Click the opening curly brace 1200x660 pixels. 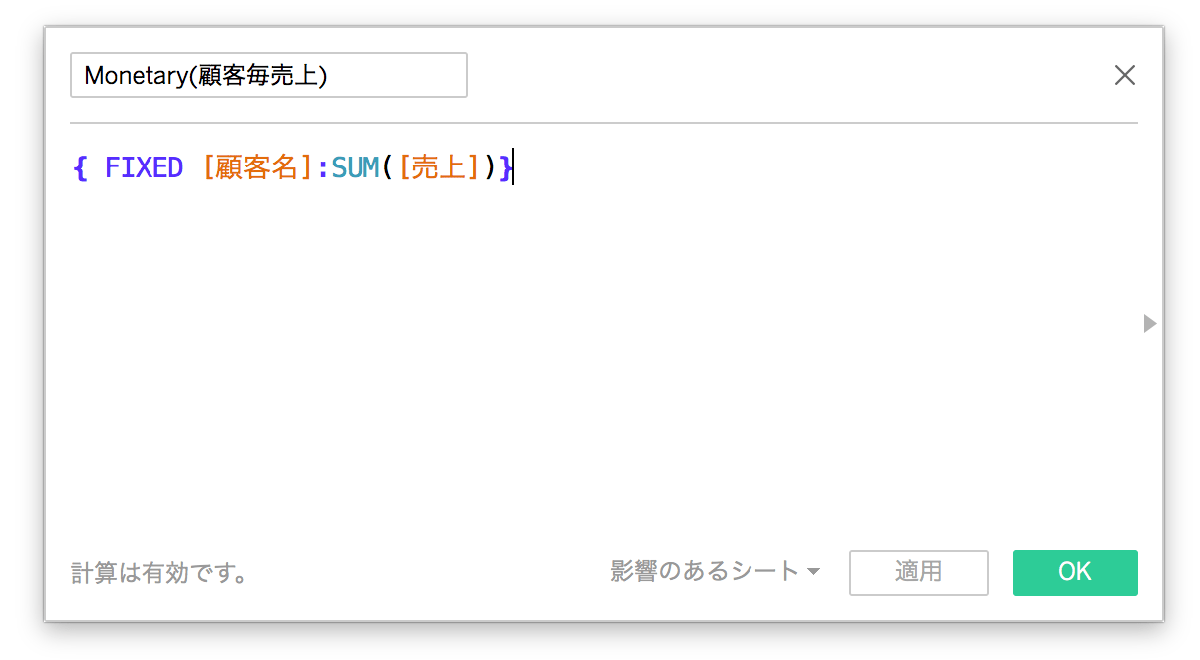81,168
